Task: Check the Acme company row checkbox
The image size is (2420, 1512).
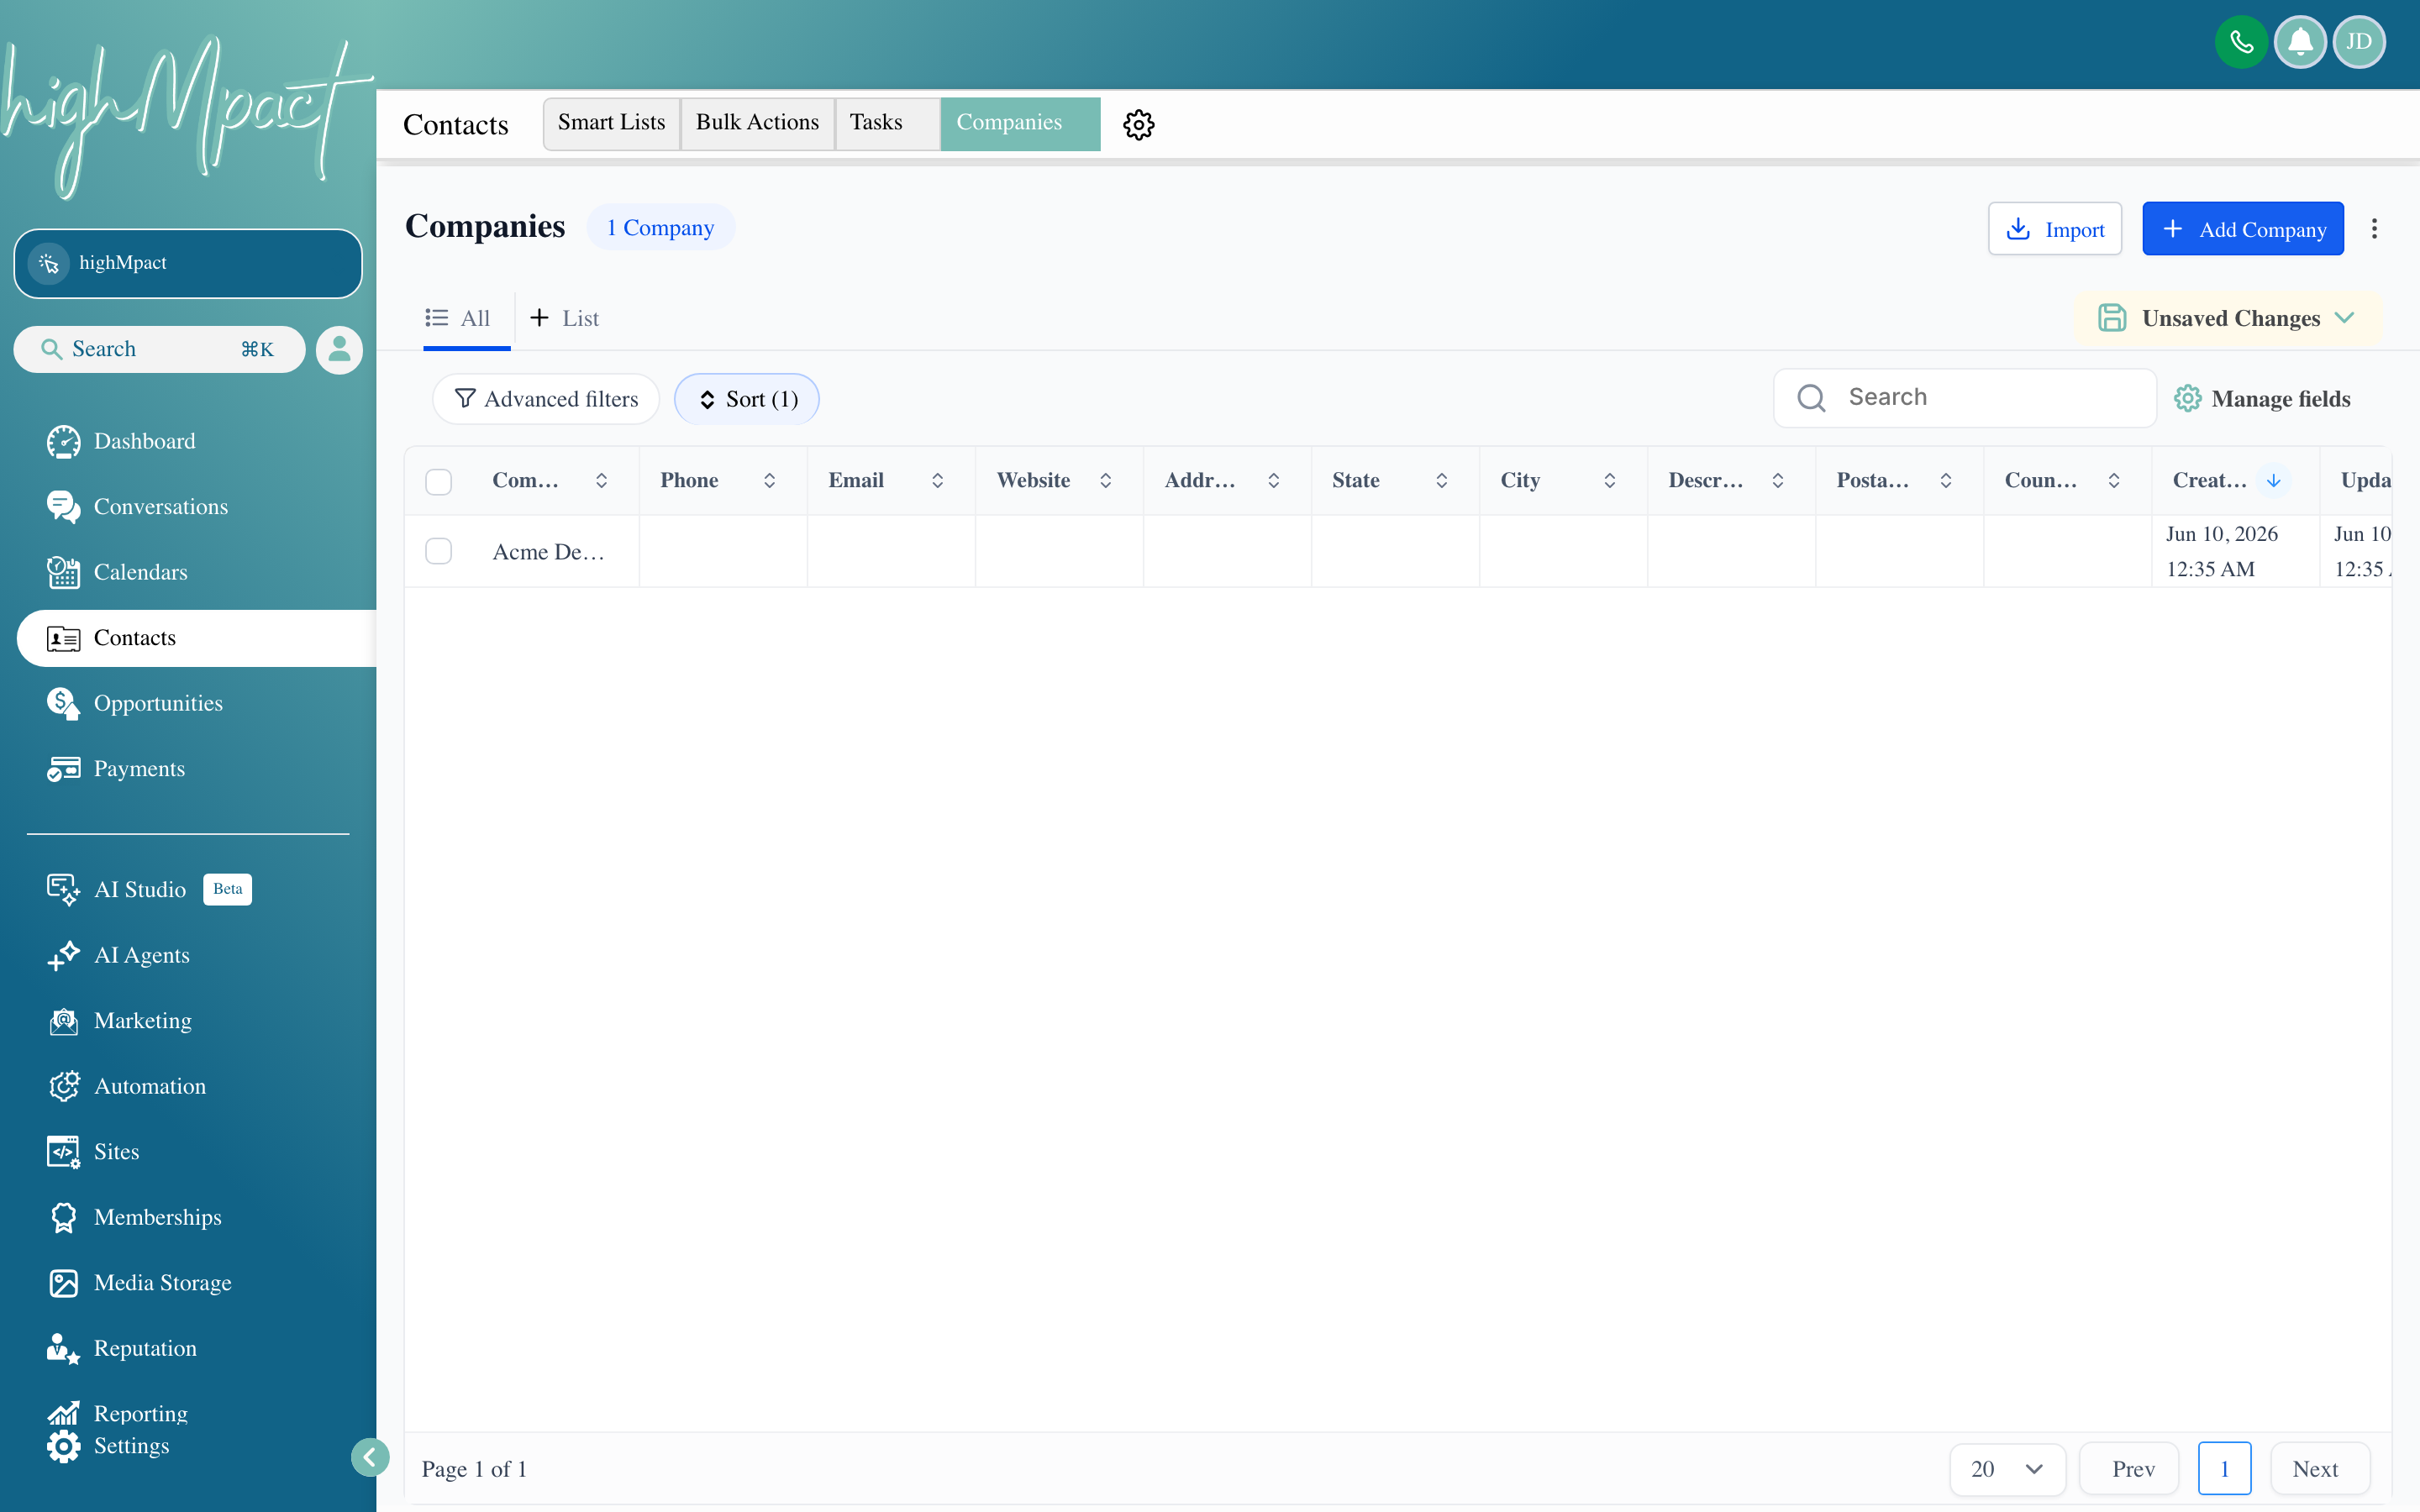Action: pos(438,551)
